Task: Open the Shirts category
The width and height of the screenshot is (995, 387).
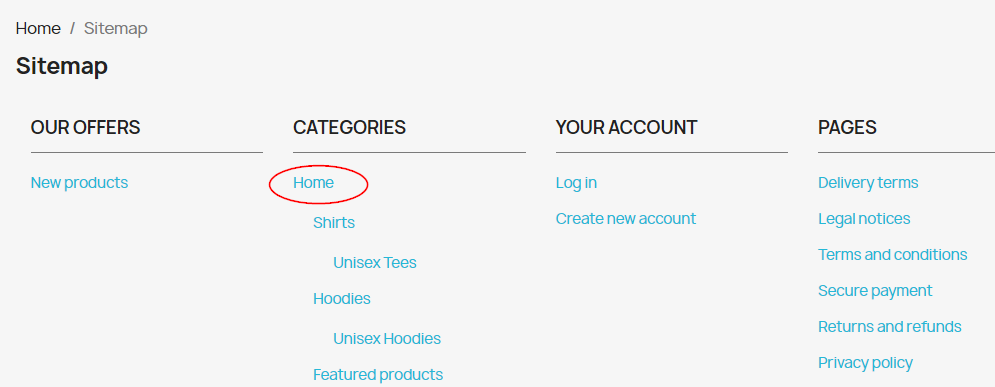Action: (334, 223)
